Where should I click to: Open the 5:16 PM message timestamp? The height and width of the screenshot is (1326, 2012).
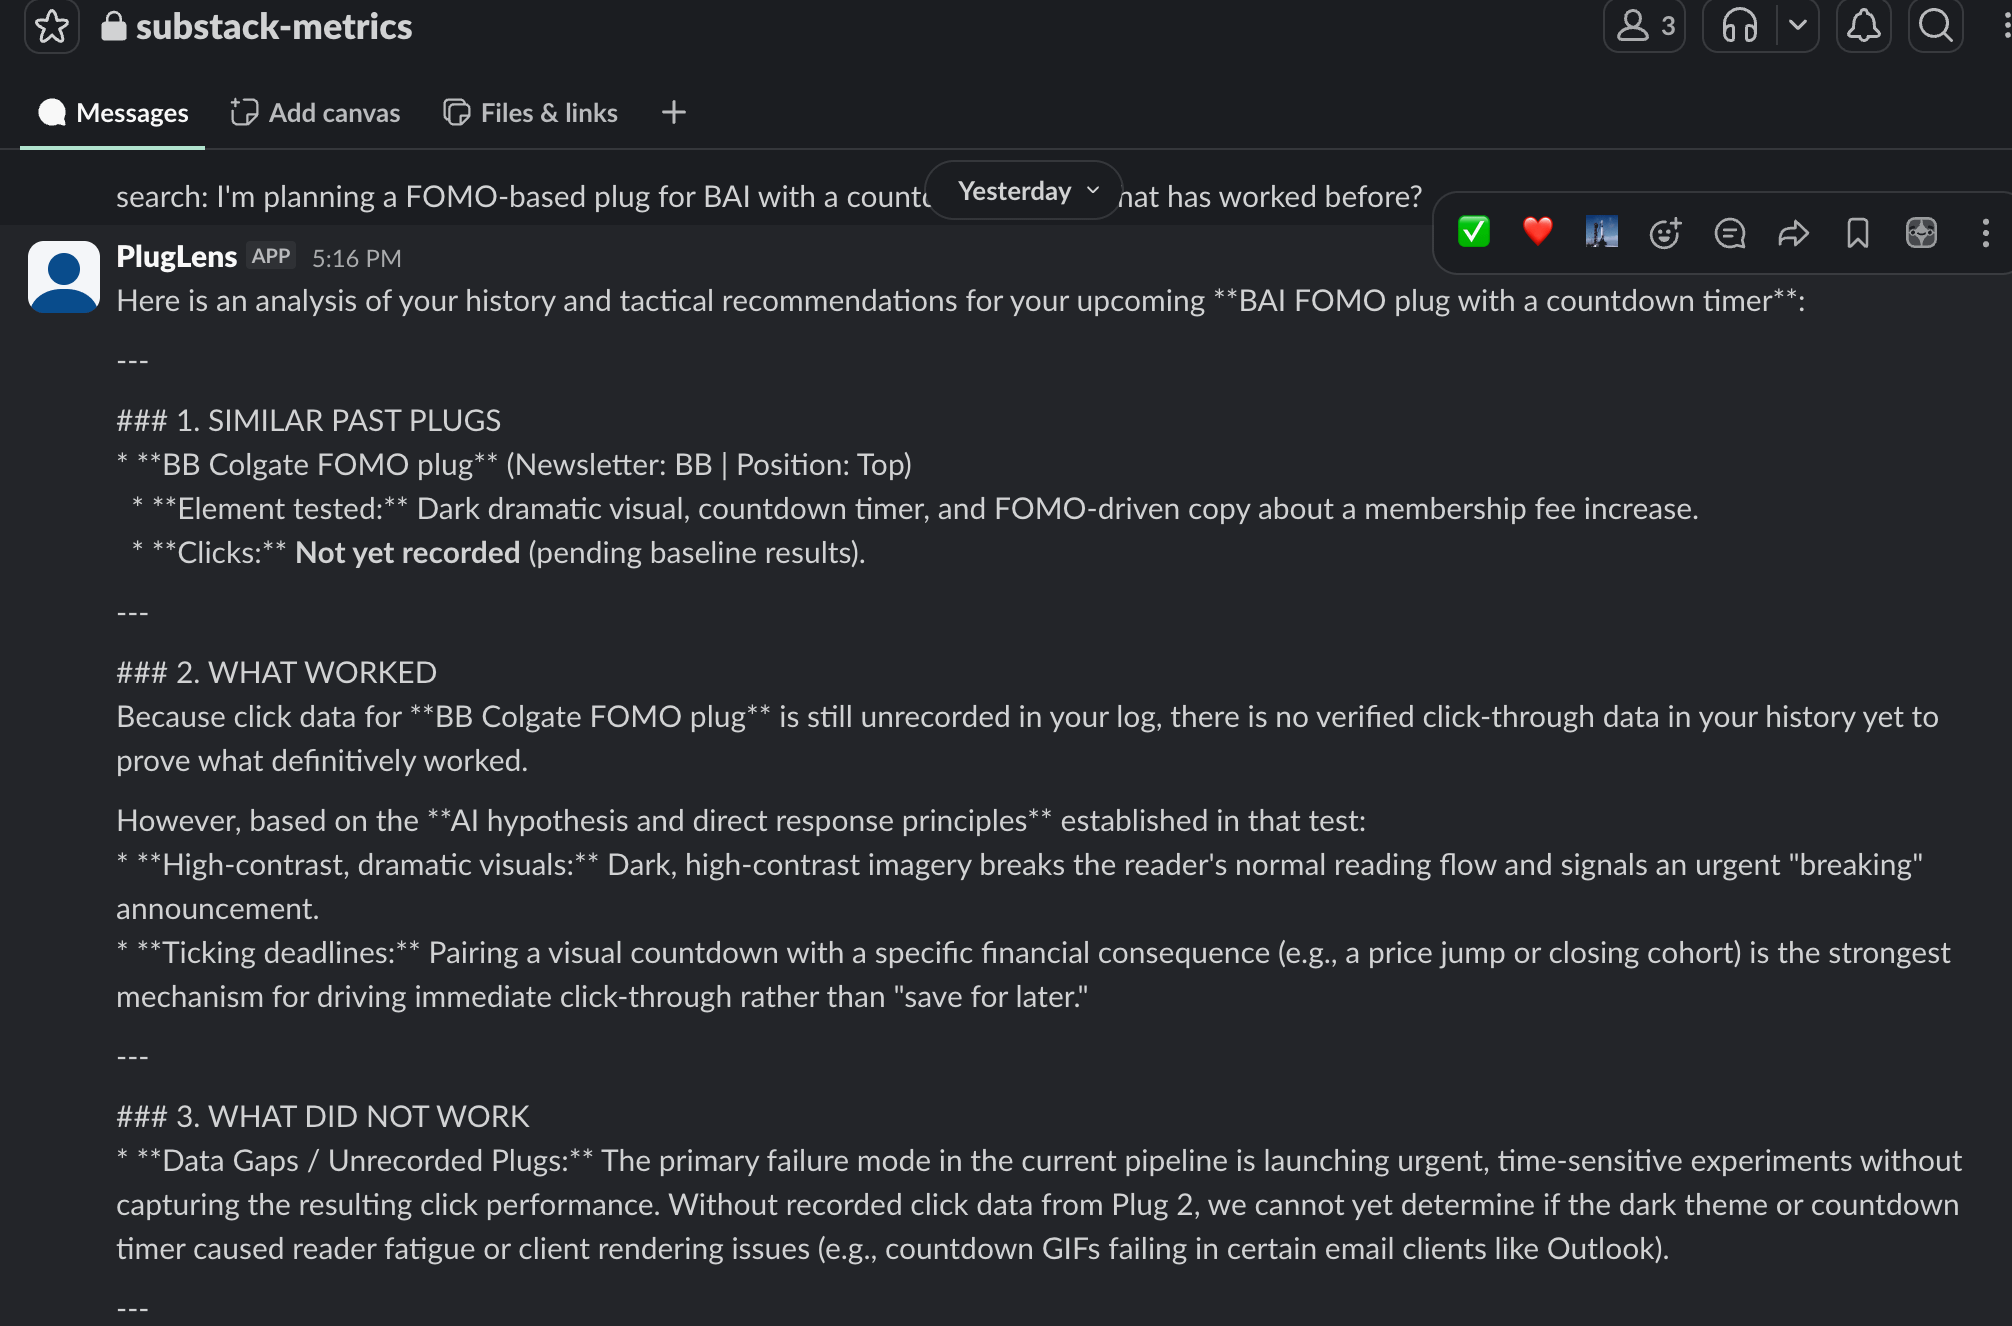click(356, 258)
